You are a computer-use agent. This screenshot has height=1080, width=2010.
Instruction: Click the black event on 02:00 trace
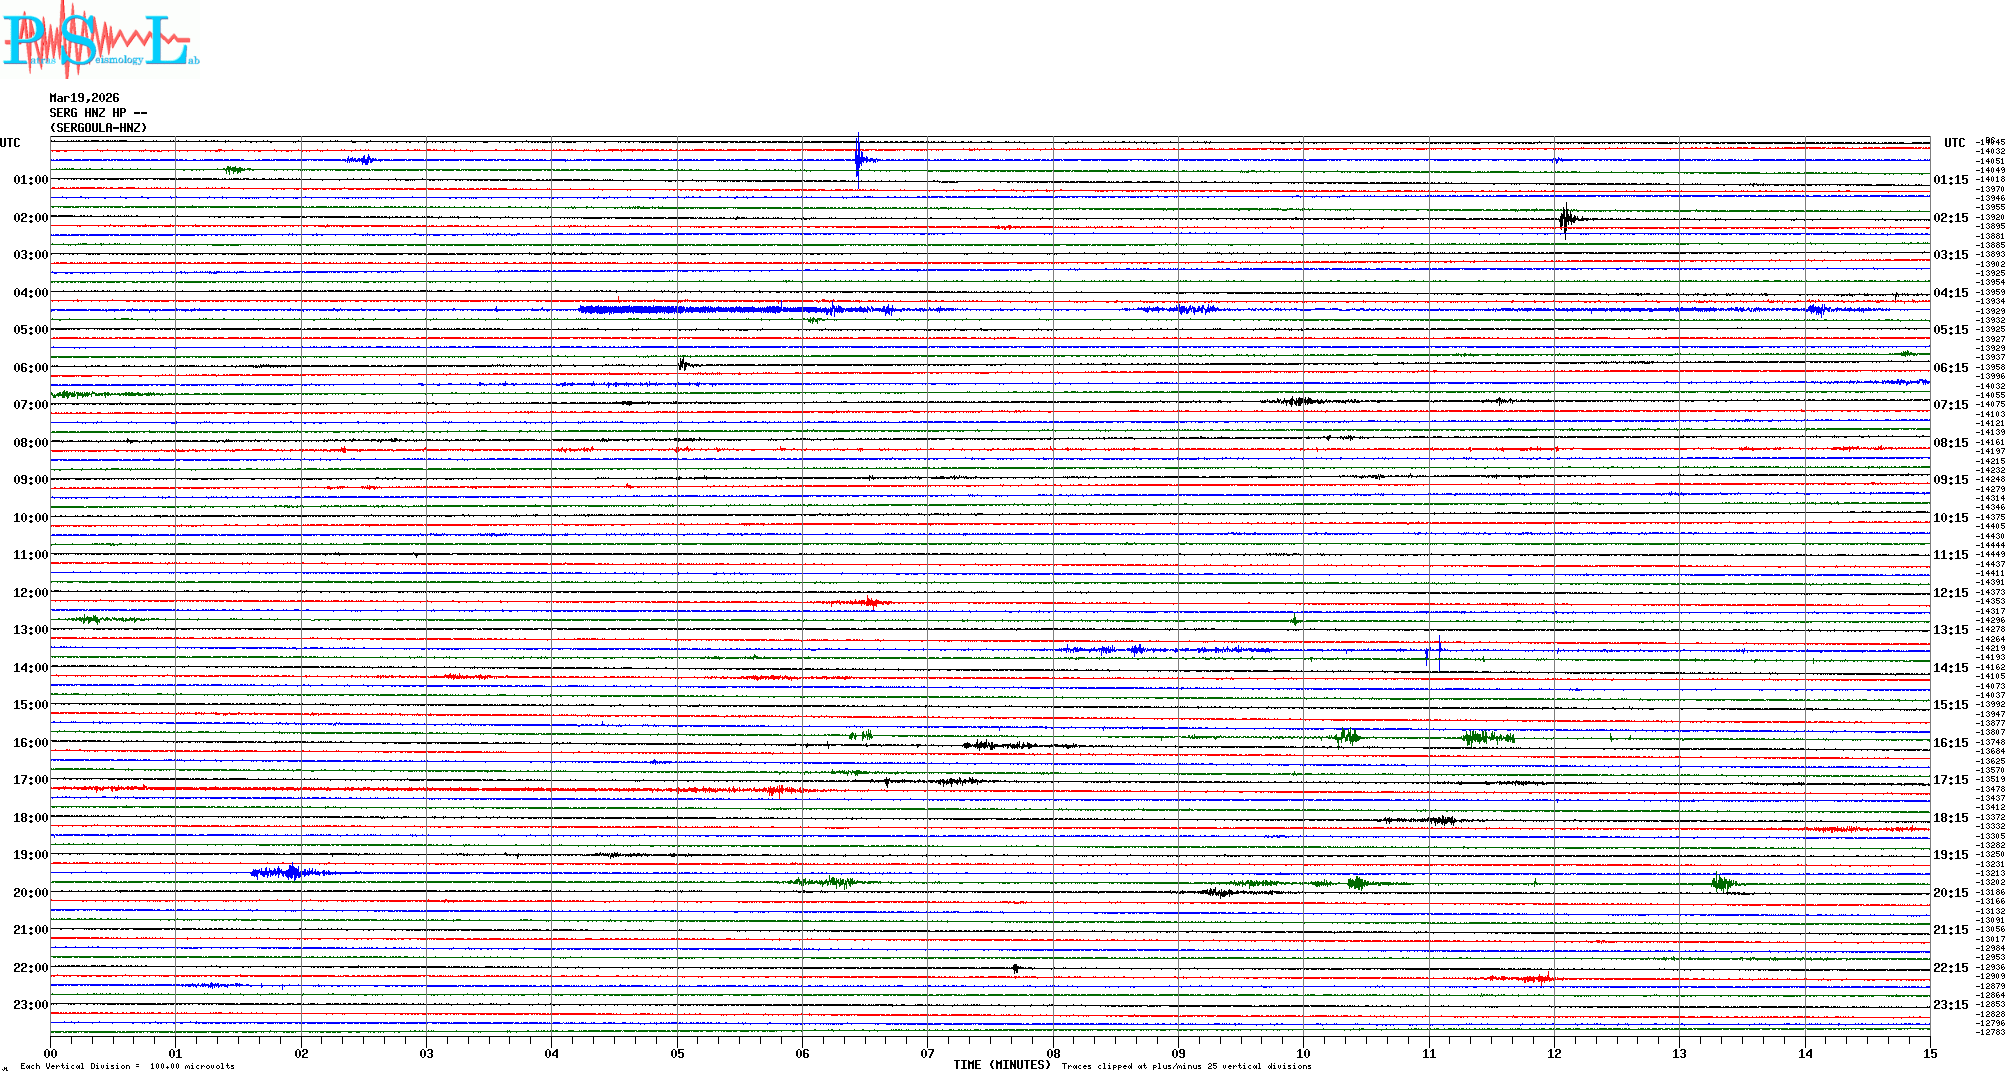(x=1565, y=218)
